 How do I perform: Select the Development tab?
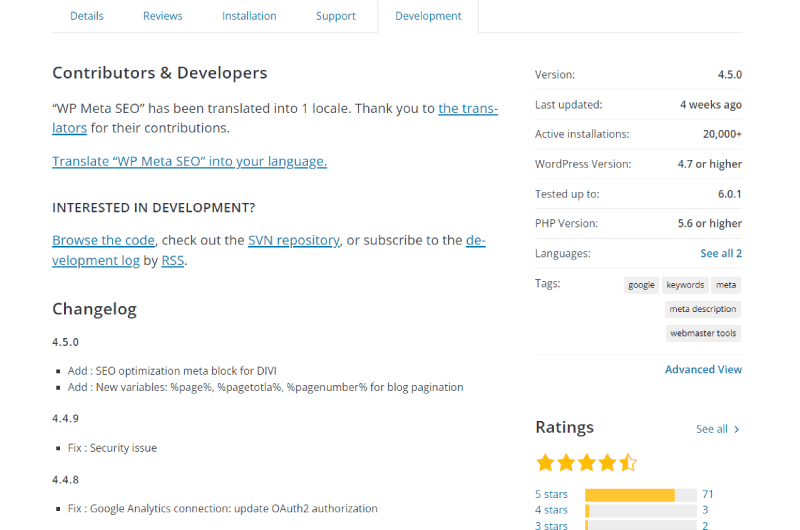pos(428,16)
